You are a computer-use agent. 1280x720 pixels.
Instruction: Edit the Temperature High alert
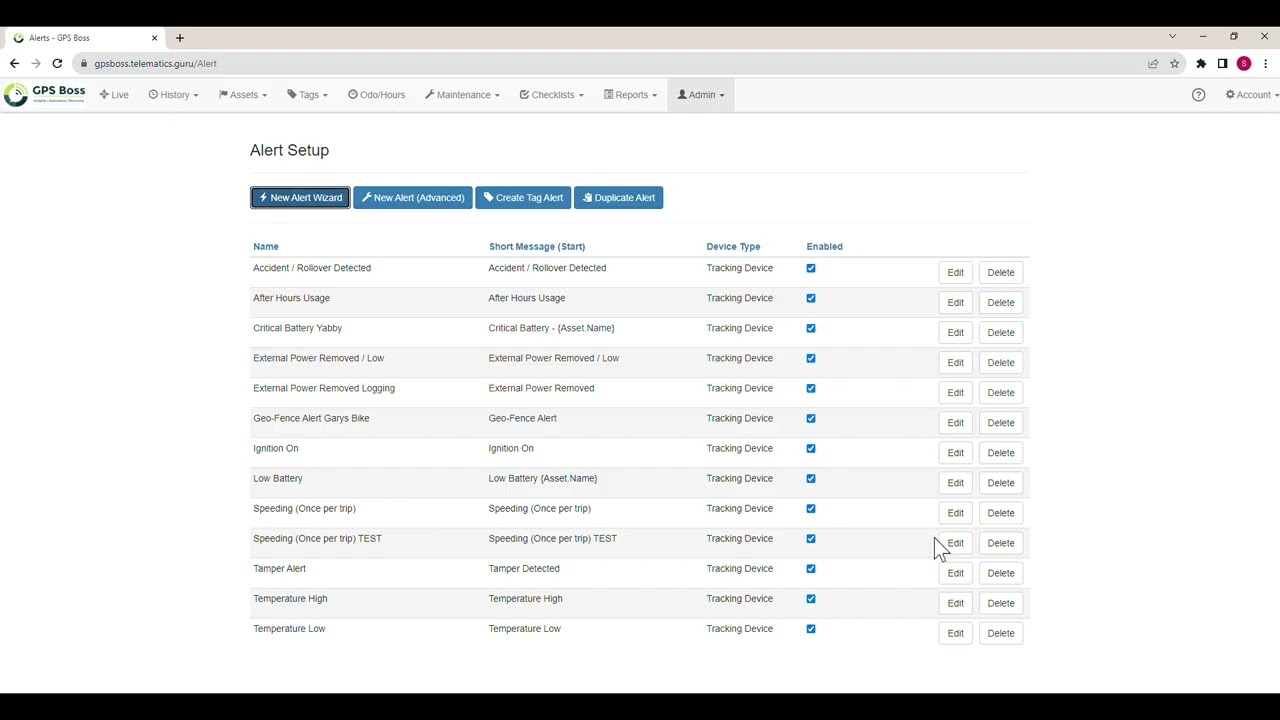coord(956,603)
